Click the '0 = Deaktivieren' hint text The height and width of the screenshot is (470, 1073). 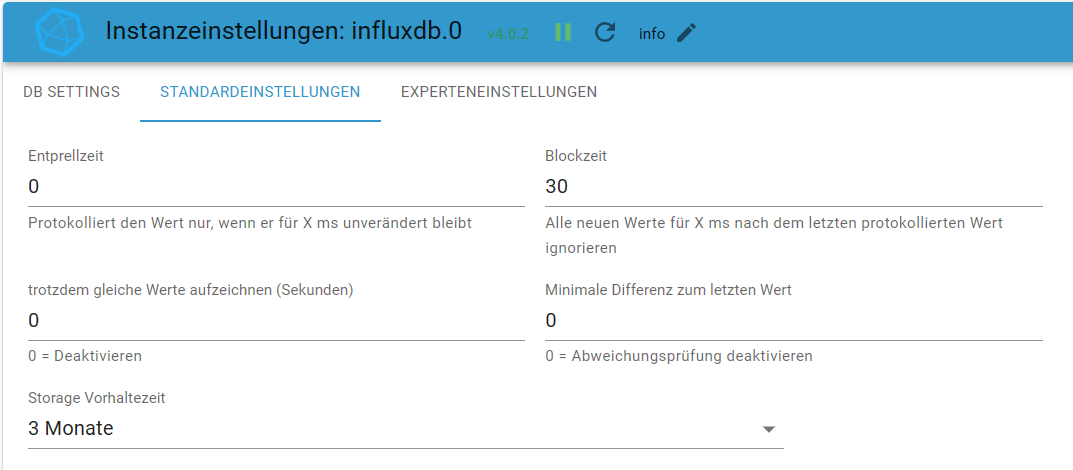pyautogui.click(x=85, y=356)
